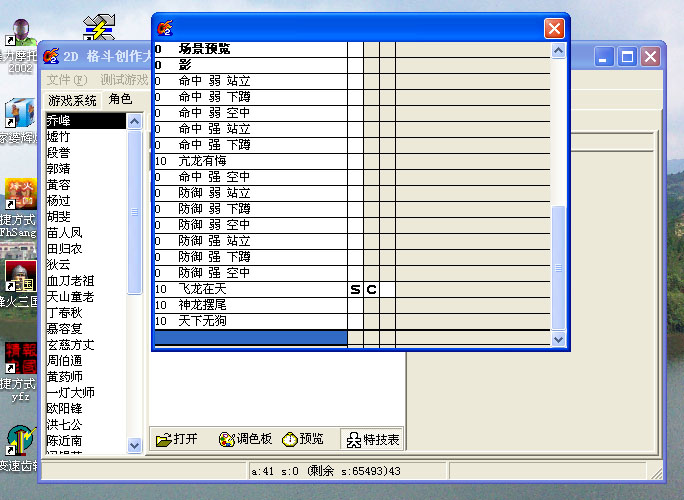Select the 天下无狗 move row
684x500 pixels.
pos(251,322)
